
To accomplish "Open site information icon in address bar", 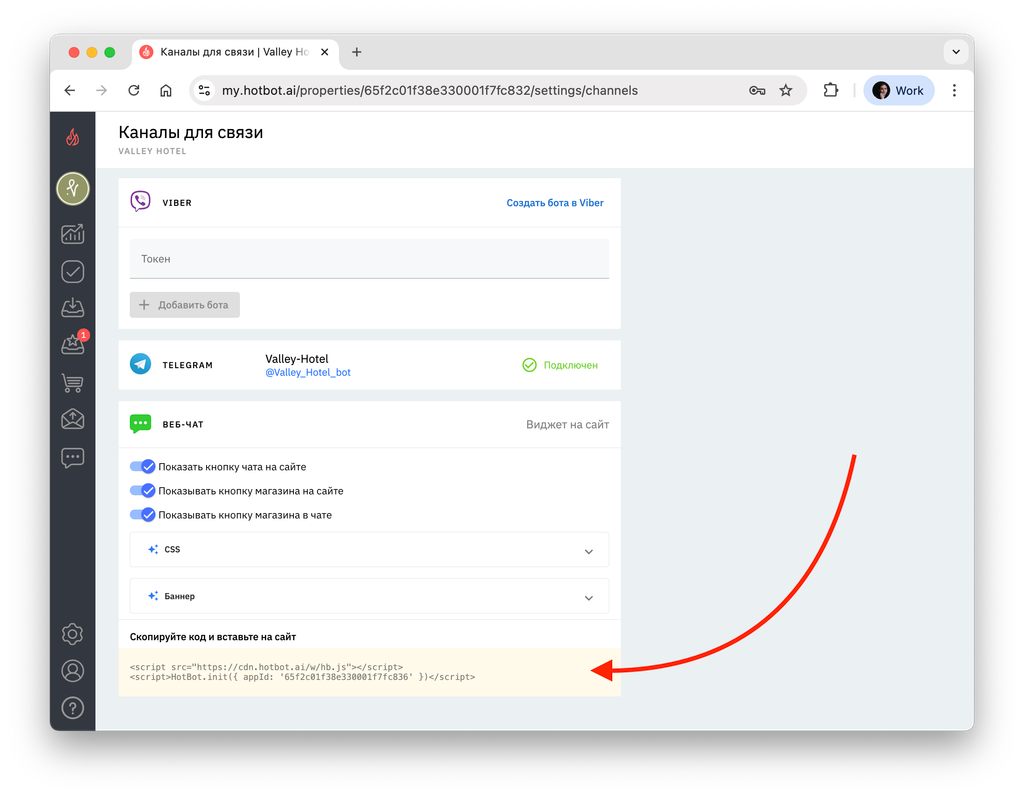I will coord(204,90).
